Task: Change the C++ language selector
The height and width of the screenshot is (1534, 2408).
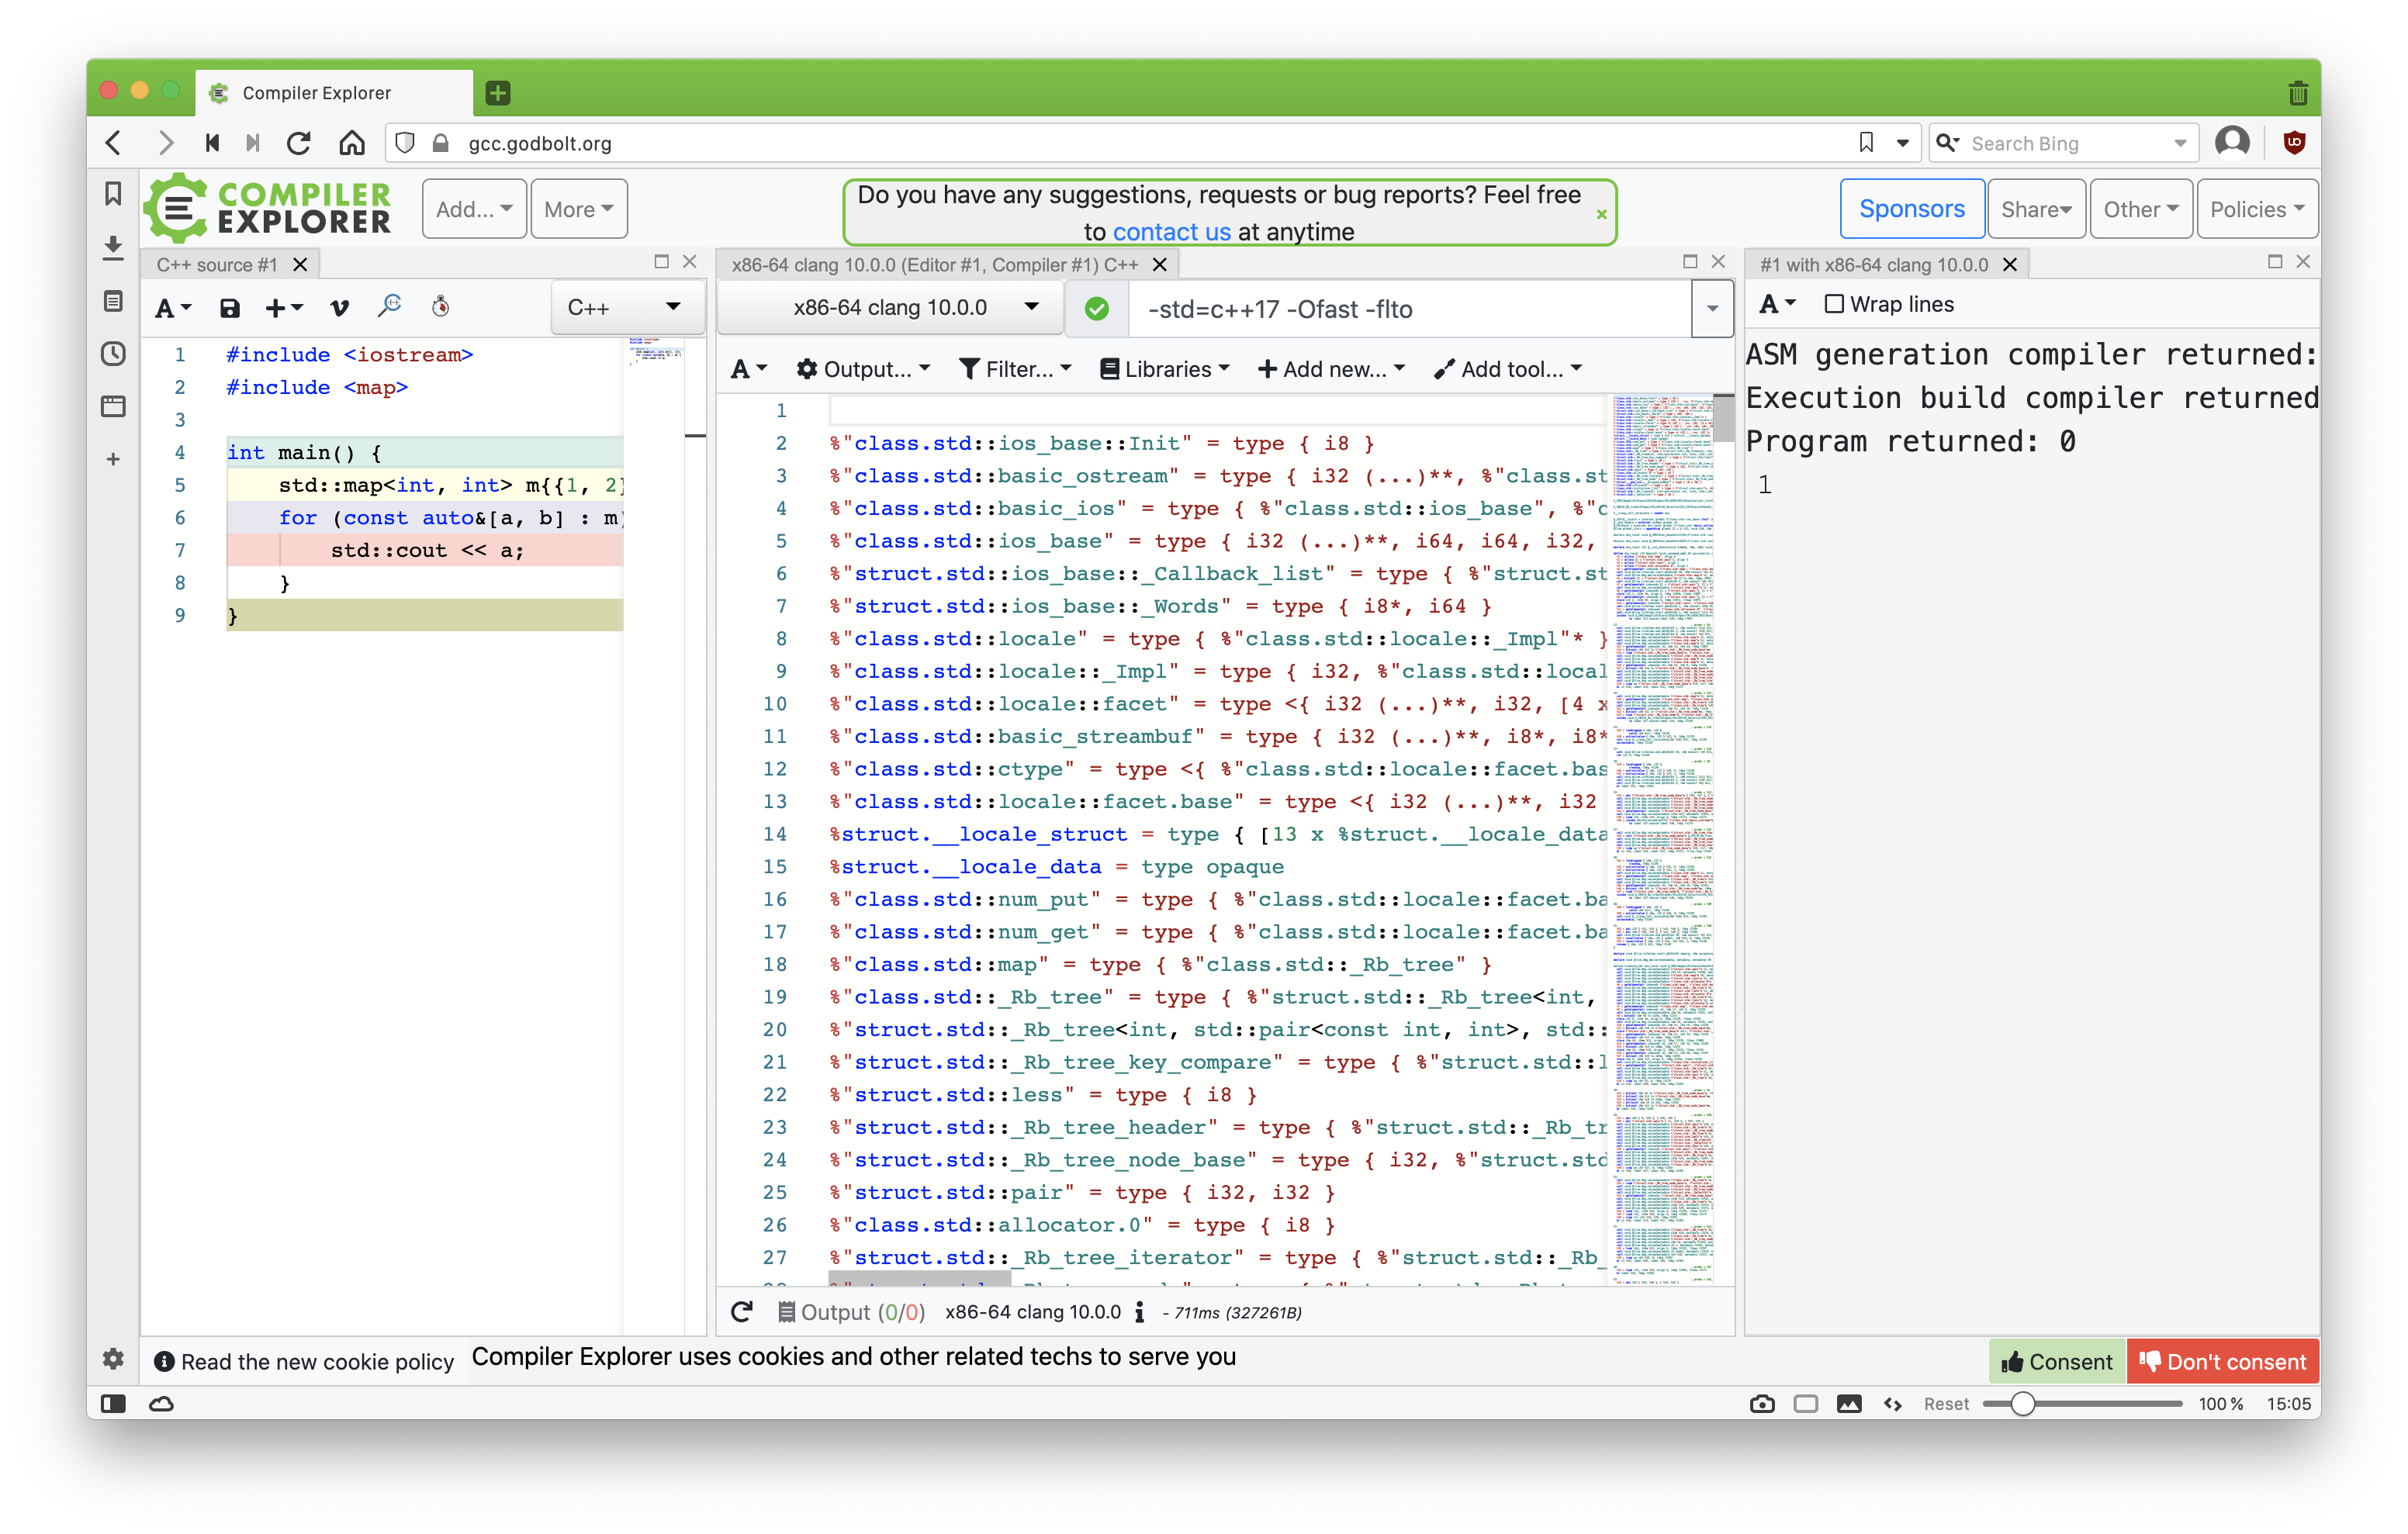Action: click(x=627, y=307)
